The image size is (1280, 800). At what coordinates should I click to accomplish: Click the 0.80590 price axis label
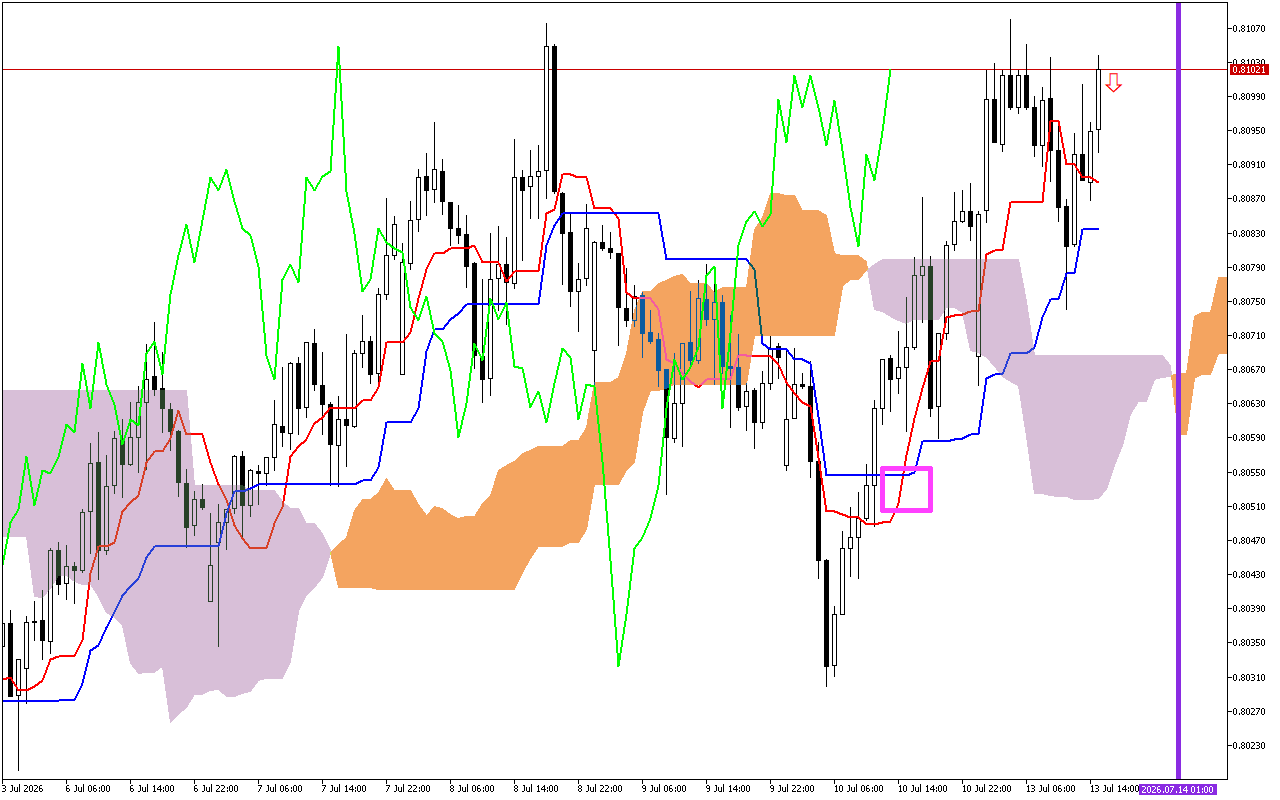pyautogui.click(x=1248, y=437)
